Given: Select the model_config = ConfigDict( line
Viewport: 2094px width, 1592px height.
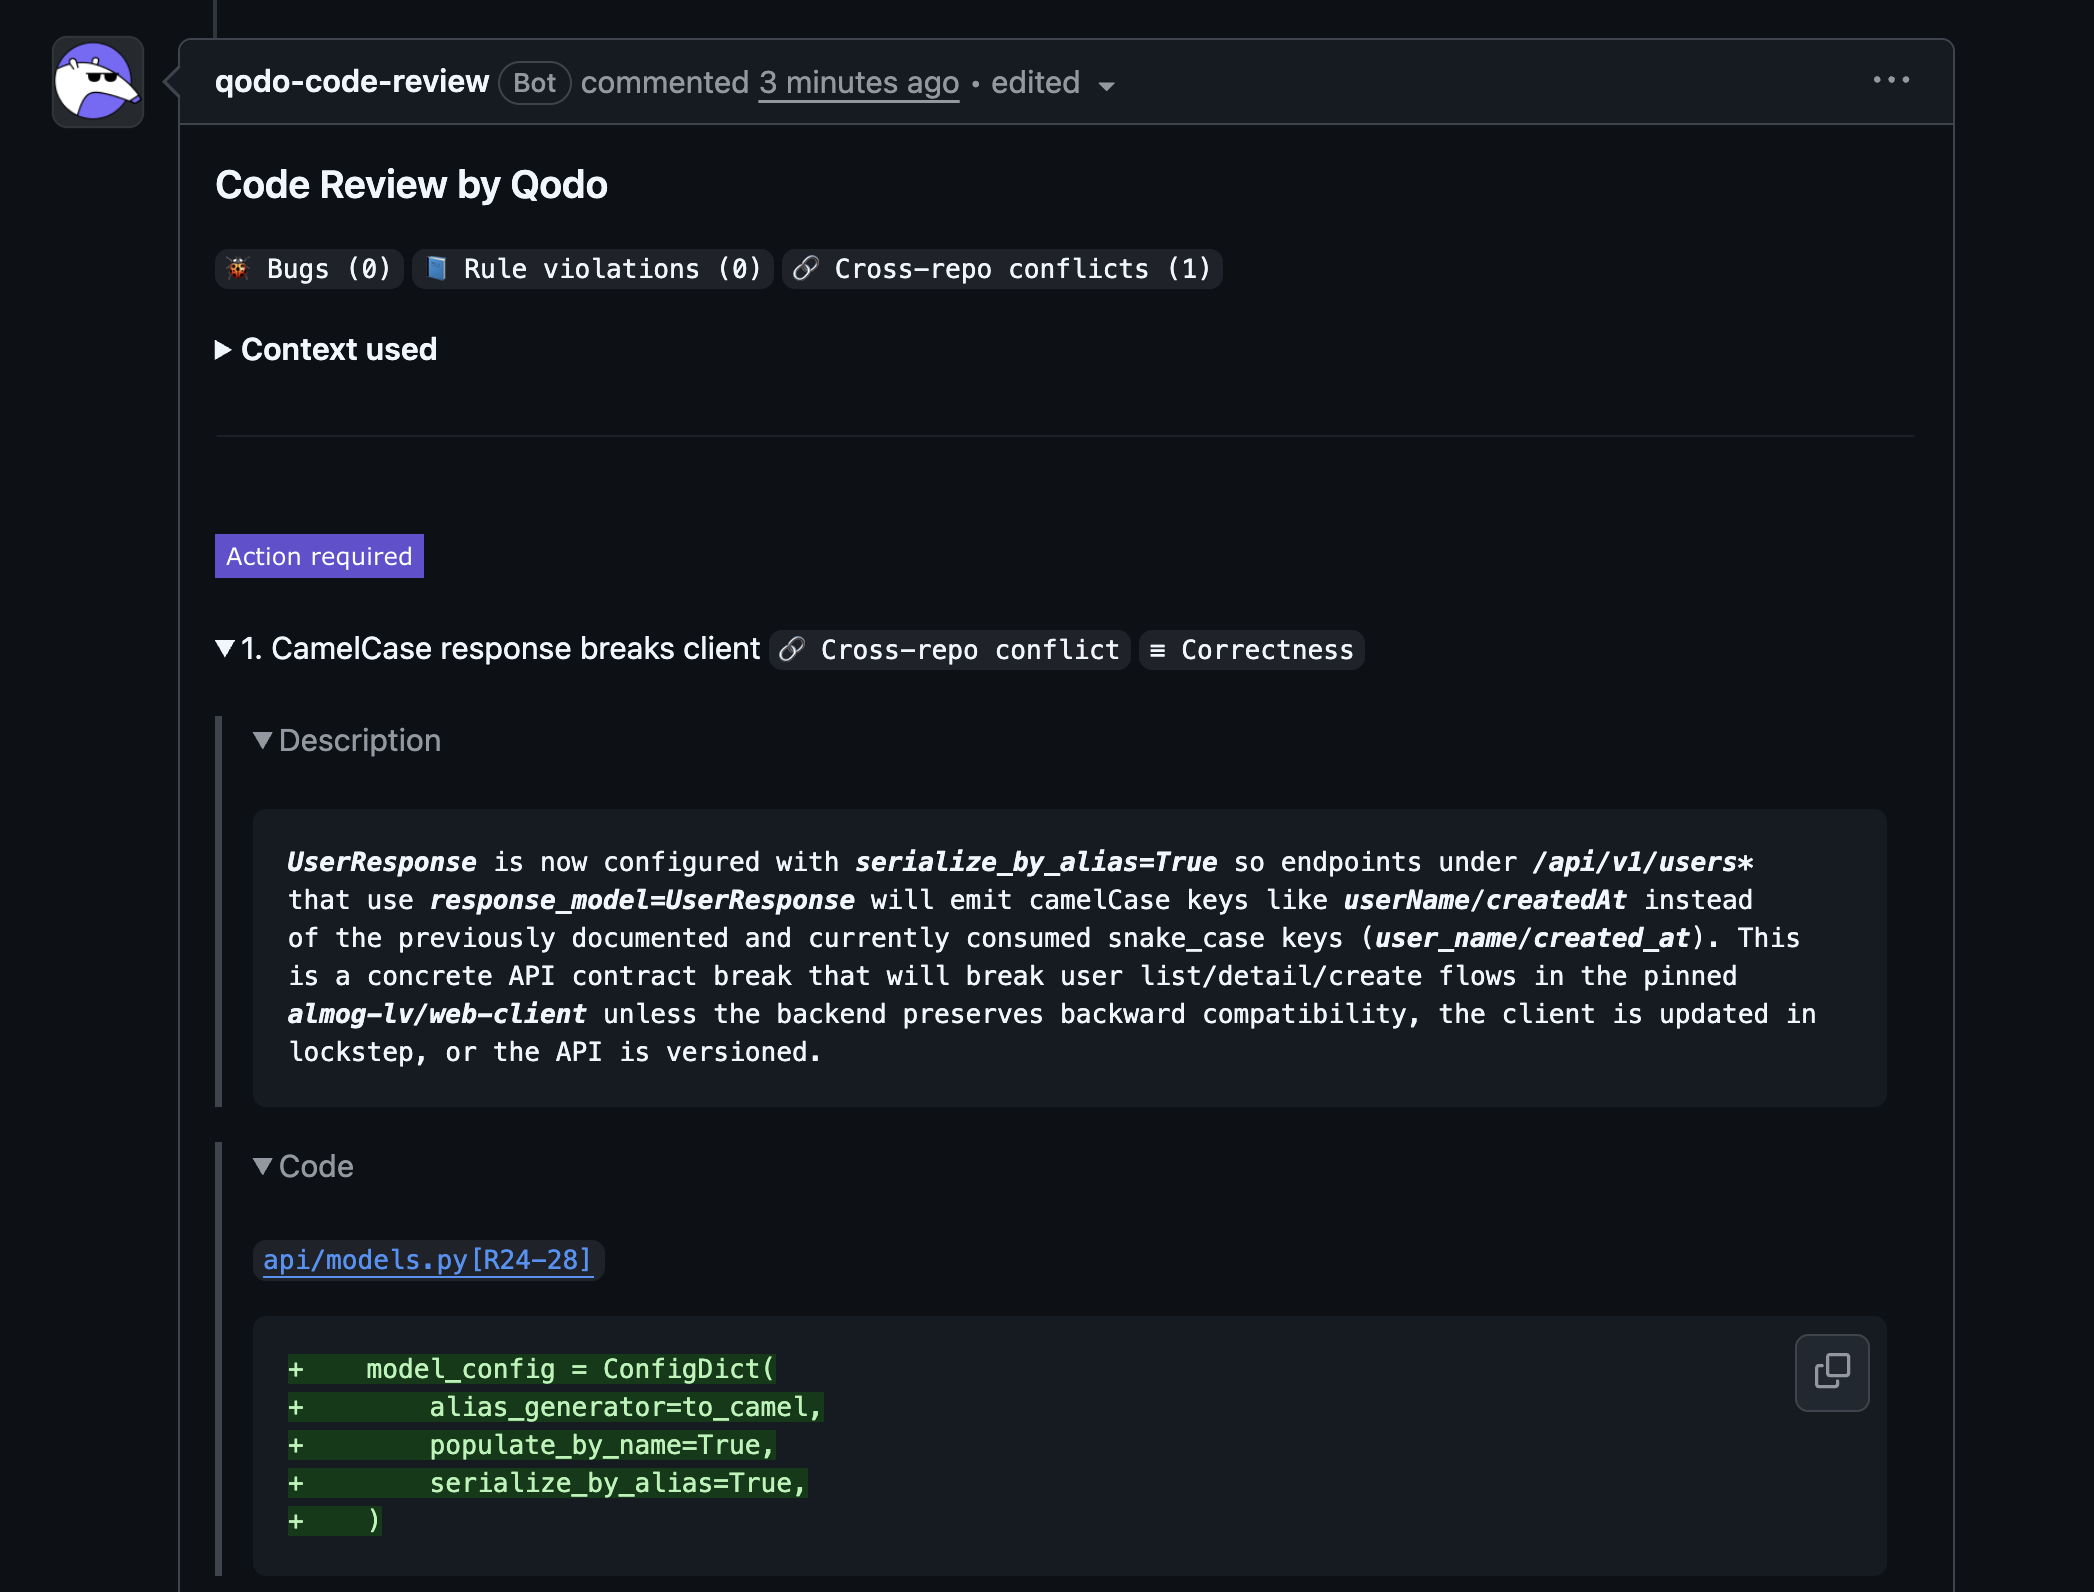Looking at the screenshot, I should pos(532,1369).
